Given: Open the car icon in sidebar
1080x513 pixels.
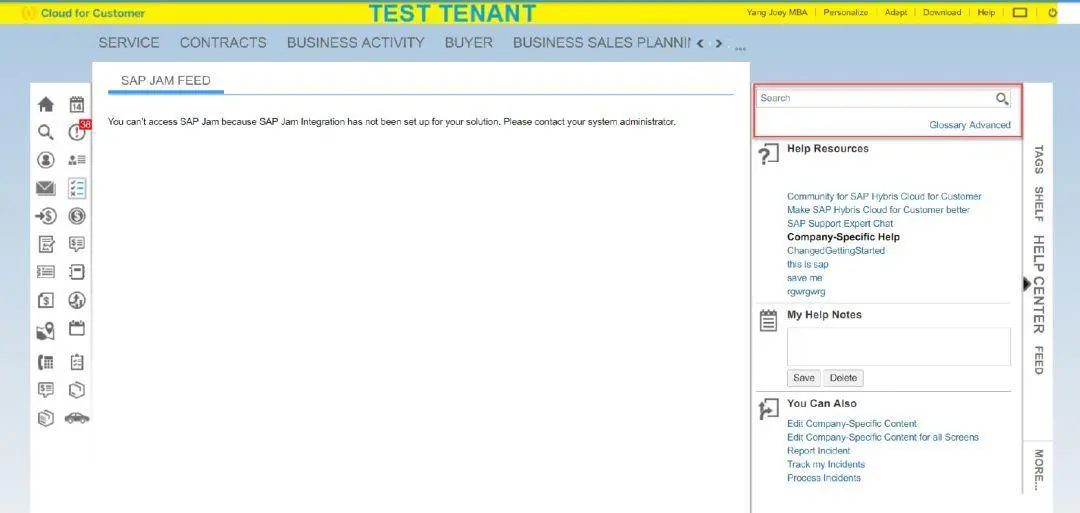Looking at the screenshot, I should coord(77,418).
